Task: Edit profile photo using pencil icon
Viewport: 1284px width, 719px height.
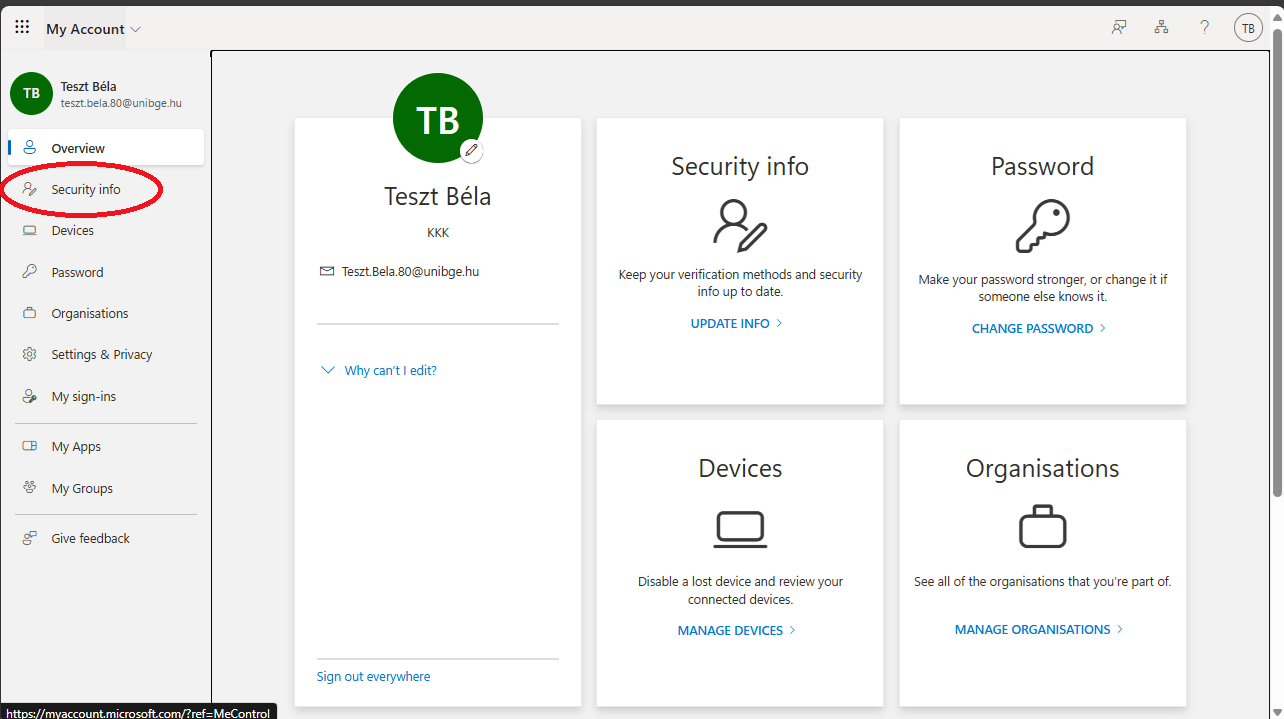Action: [472, 150]
